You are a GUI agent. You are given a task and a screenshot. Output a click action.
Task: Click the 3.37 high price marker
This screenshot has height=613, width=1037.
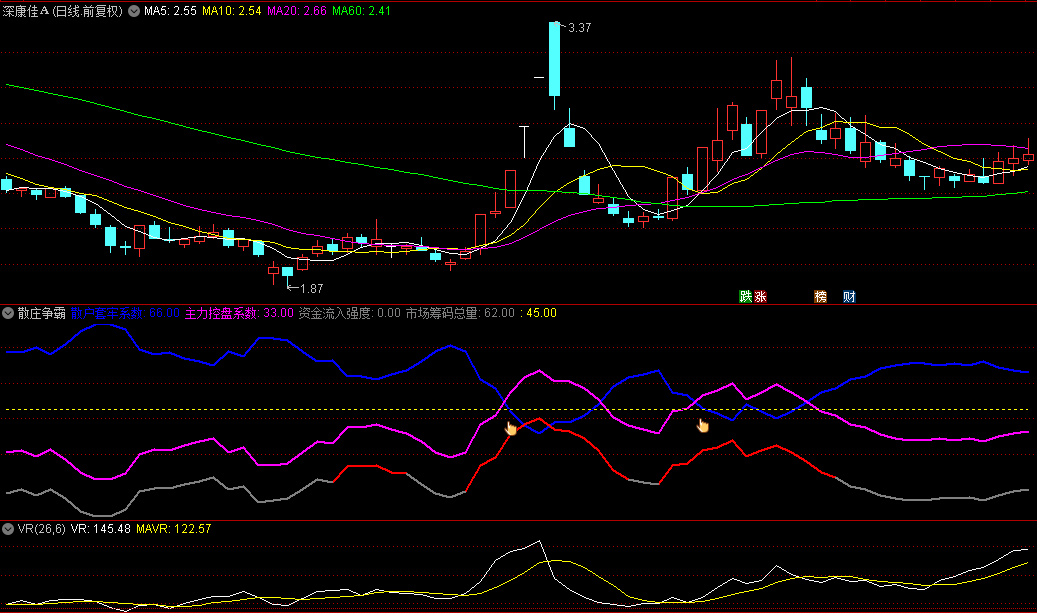pyautogui.click(x=579, y=28)
